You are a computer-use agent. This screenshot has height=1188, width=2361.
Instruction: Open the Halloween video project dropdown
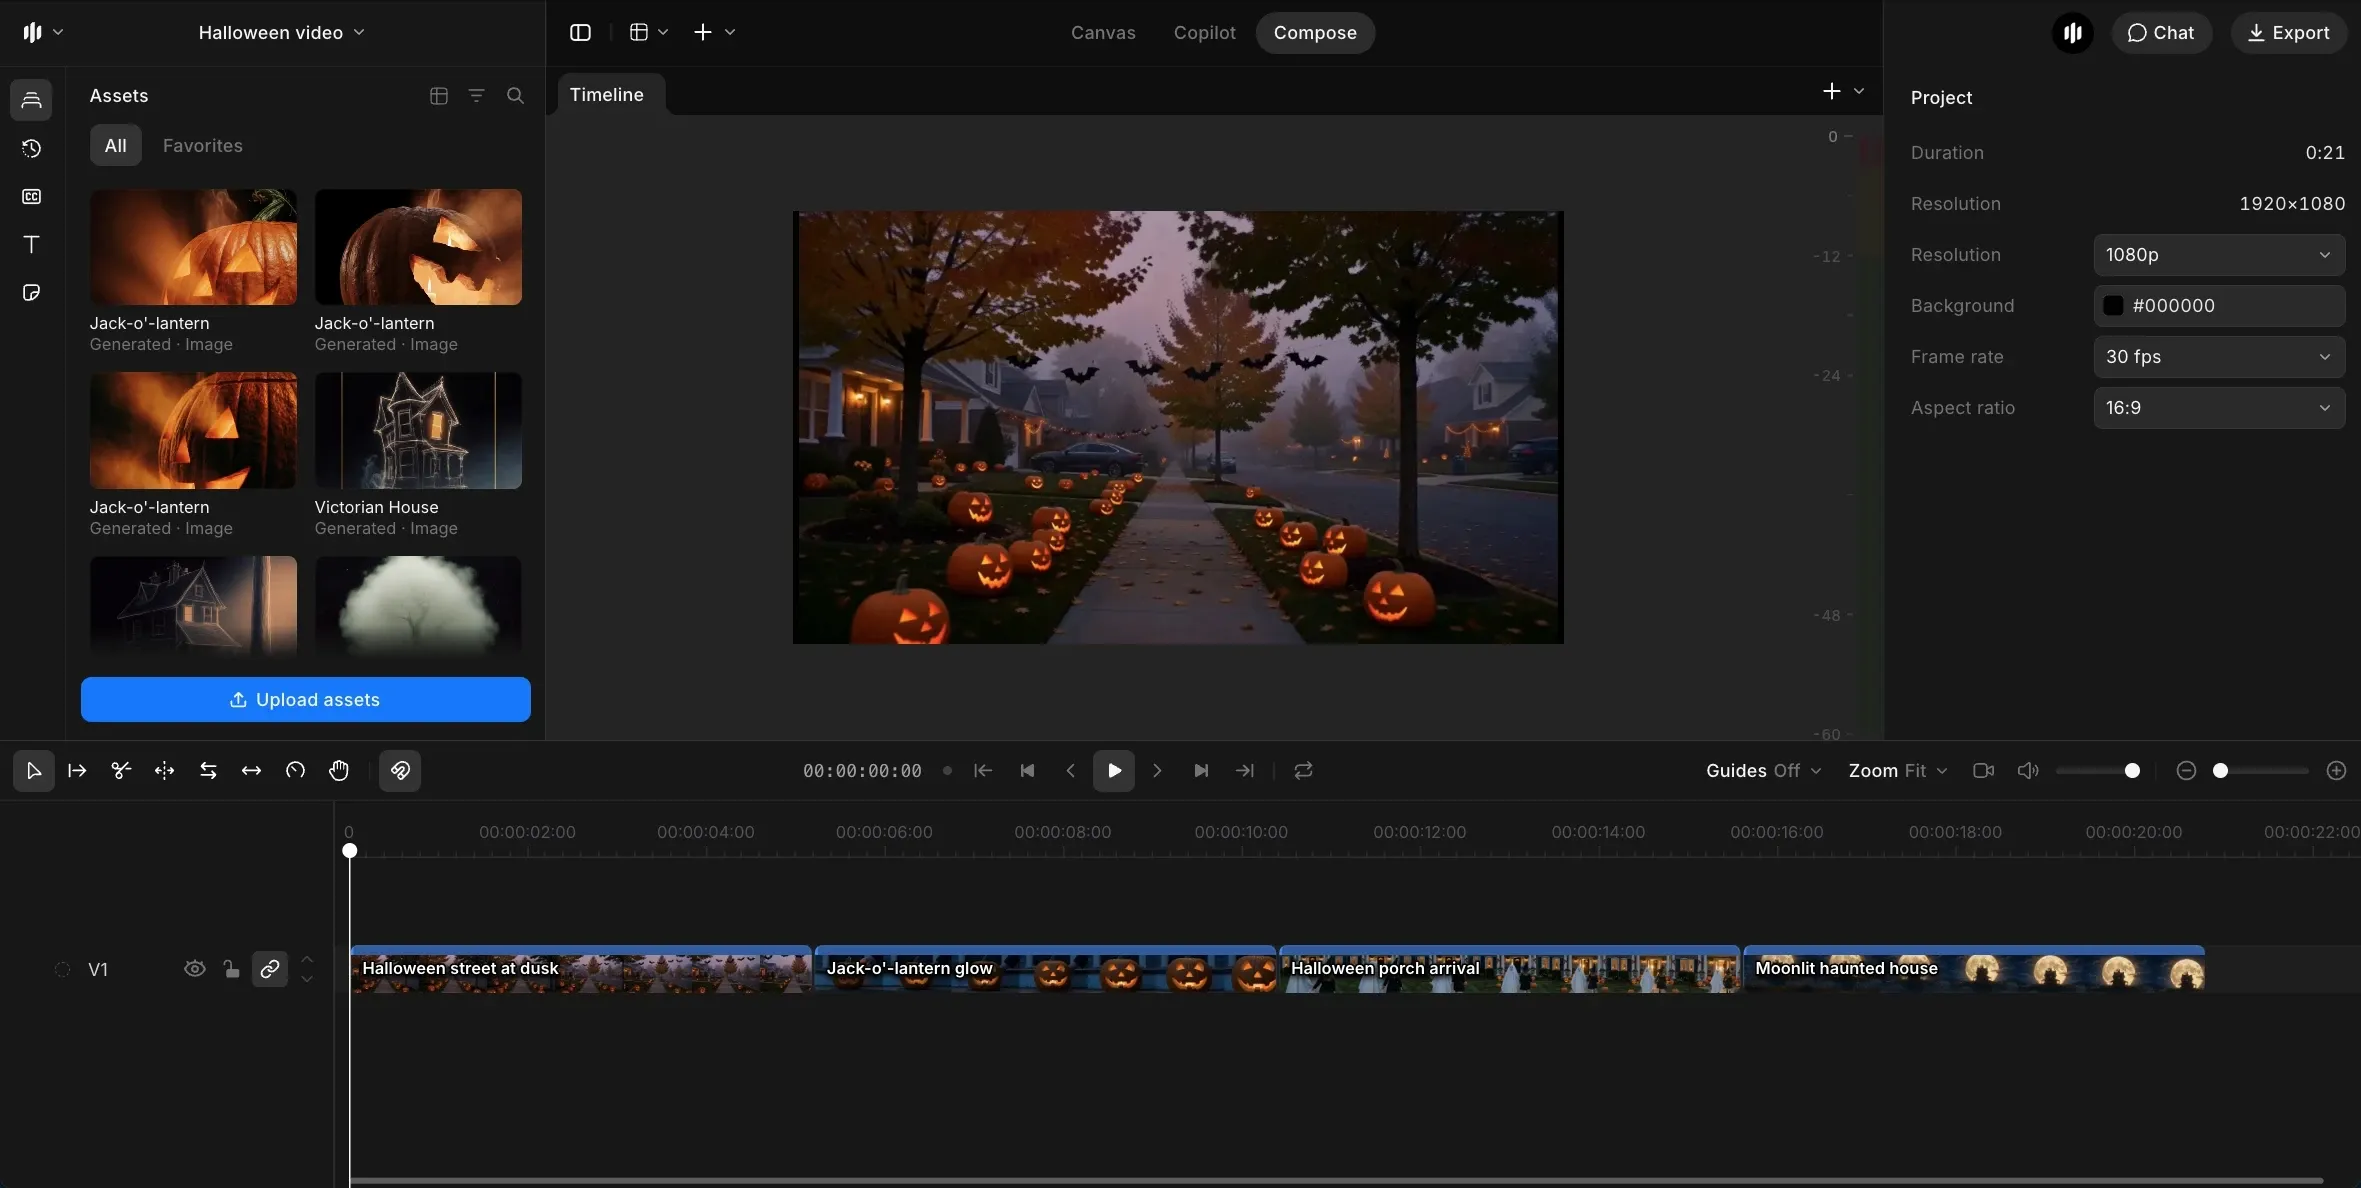click(281, 33)
